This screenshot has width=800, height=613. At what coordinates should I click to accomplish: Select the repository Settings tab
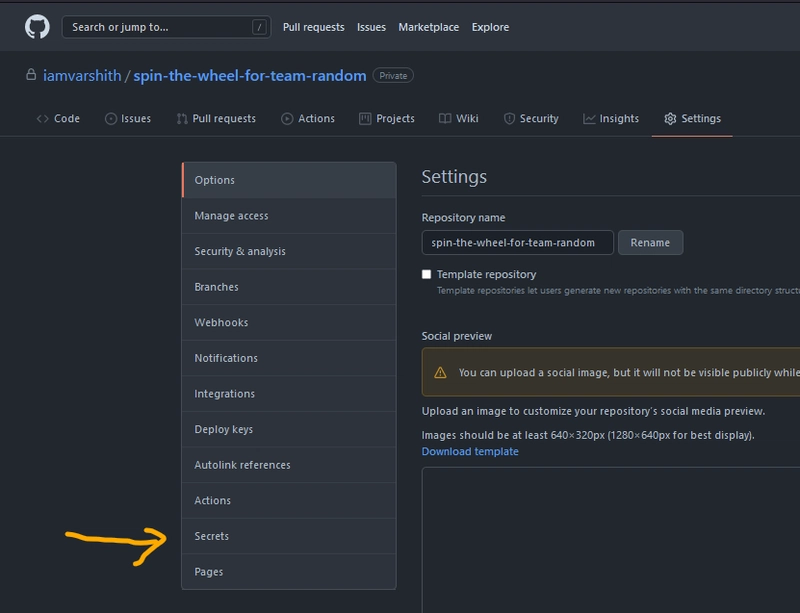pos(692,119)
